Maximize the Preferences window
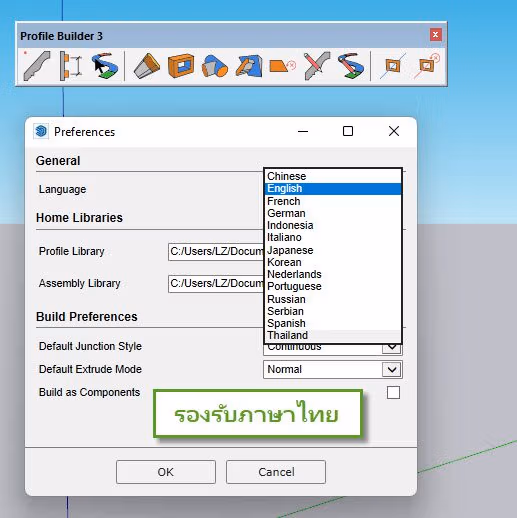Image resolution: width=517 pixels, height=518 pixels. coord(348,131)
